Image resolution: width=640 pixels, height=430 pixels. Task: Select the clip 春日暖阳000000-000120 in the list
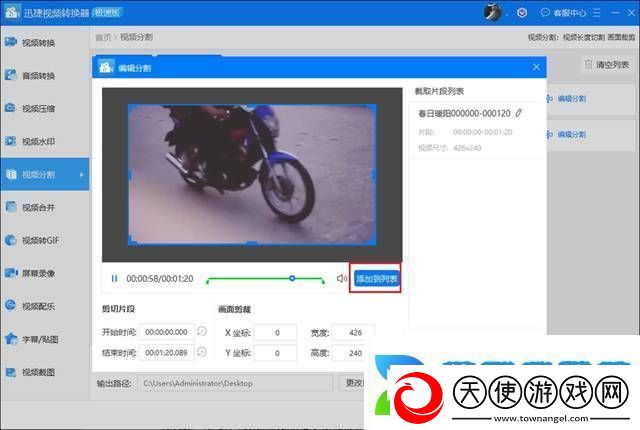tap(478, 130)
